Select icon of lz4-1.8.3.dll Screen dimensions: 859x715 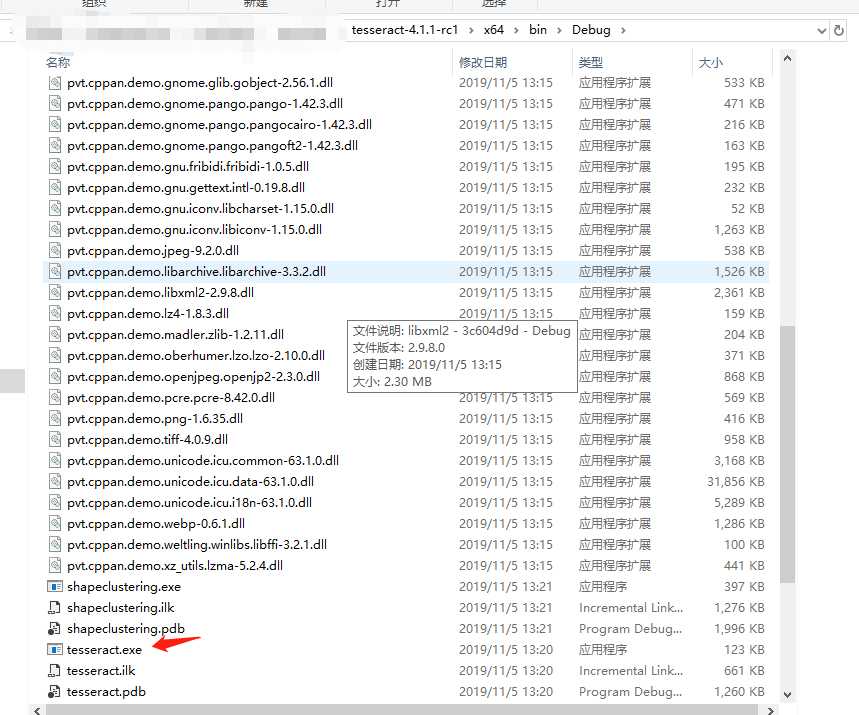(x=55, y=313)
